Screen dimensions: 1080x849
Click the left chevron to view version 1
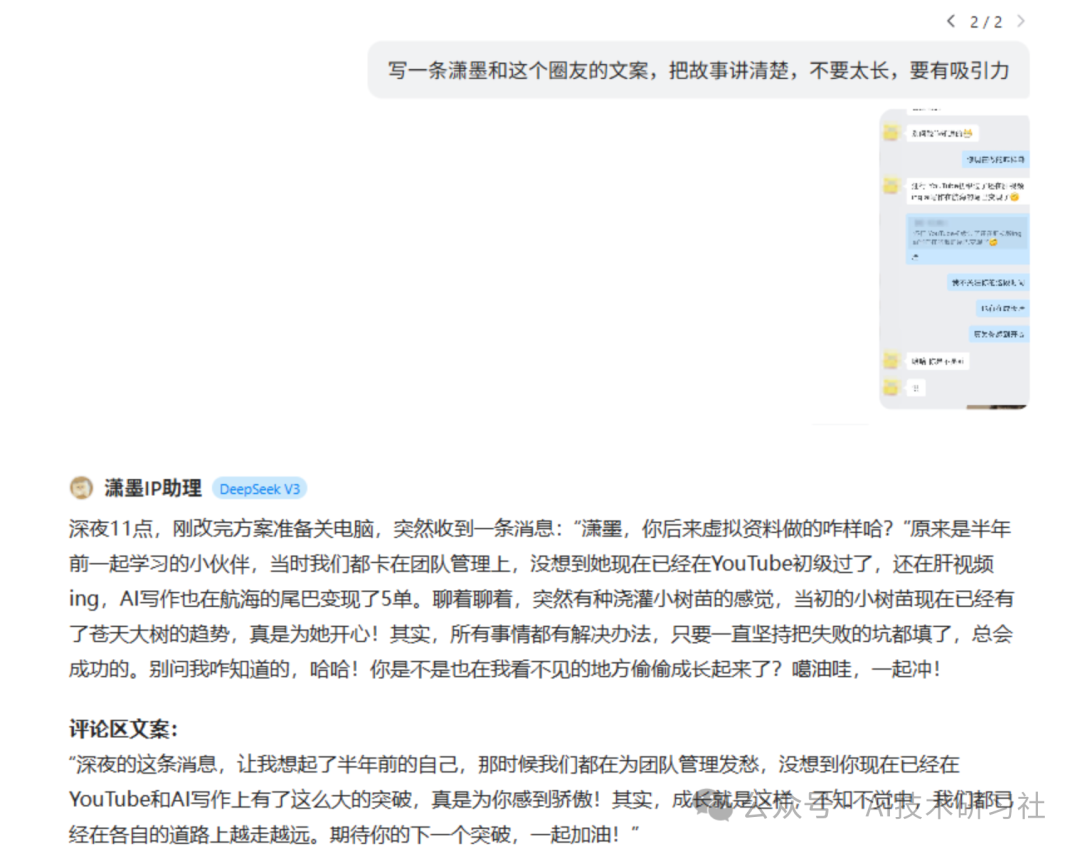tap(951, 21)
